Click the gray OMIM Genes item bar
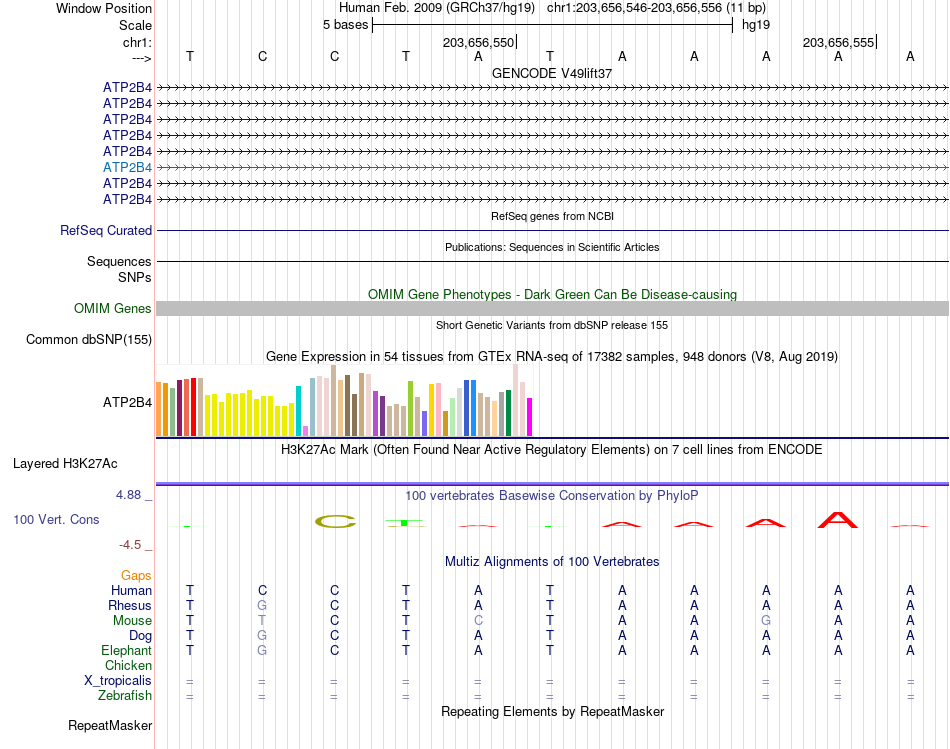This screenshot has width=950, height=749. coord(552,308)
